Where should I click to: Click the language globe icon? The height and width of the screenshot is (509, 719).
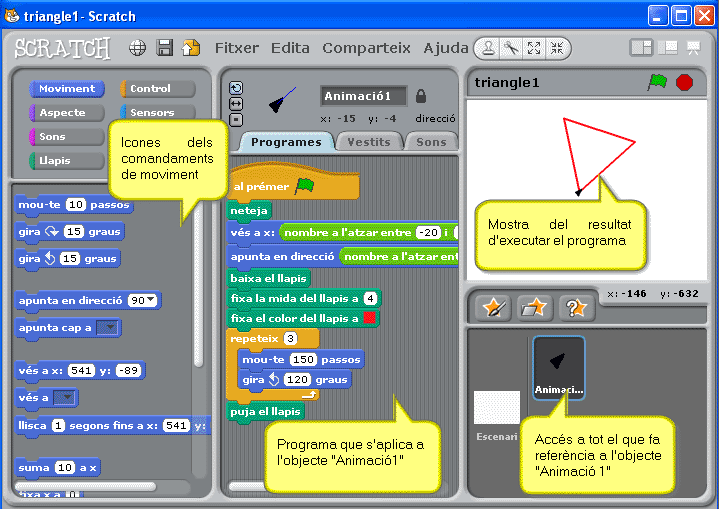pos(138,48)
